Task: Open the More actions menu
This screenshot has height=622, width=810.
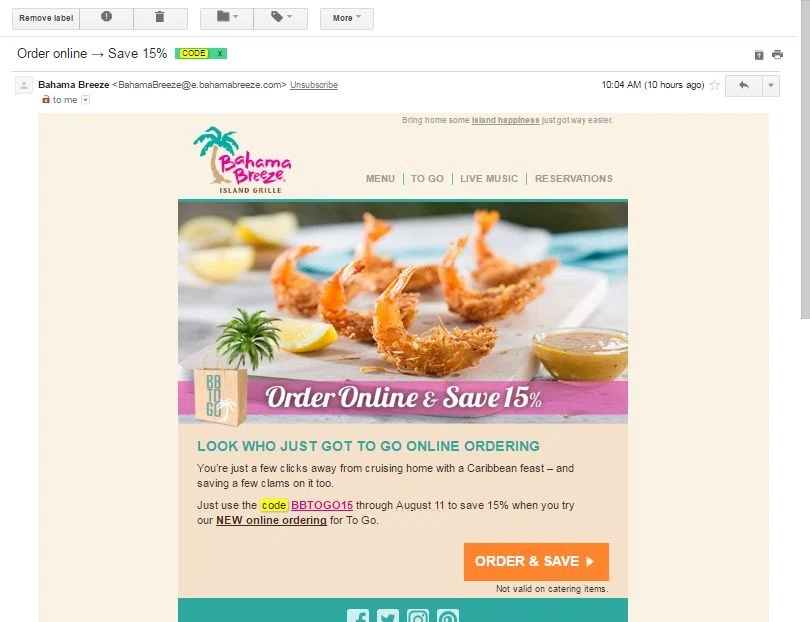Action: (347, 18)
